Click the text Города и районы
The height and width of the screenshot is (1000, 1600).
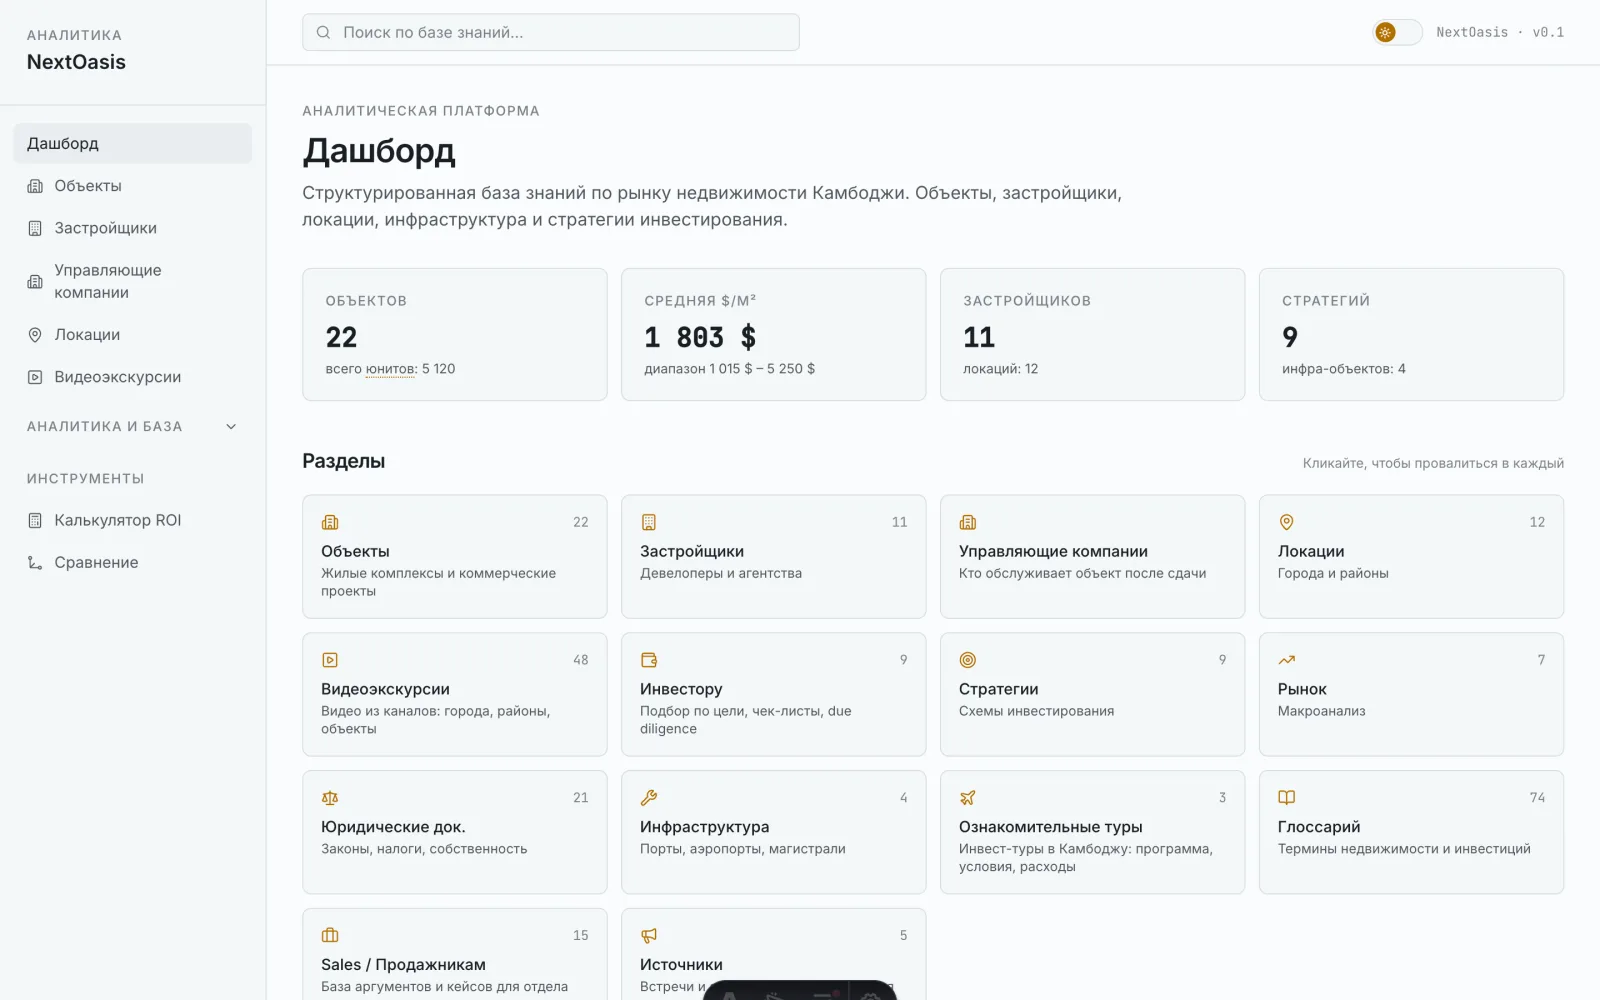click(x=1333, y=573)
